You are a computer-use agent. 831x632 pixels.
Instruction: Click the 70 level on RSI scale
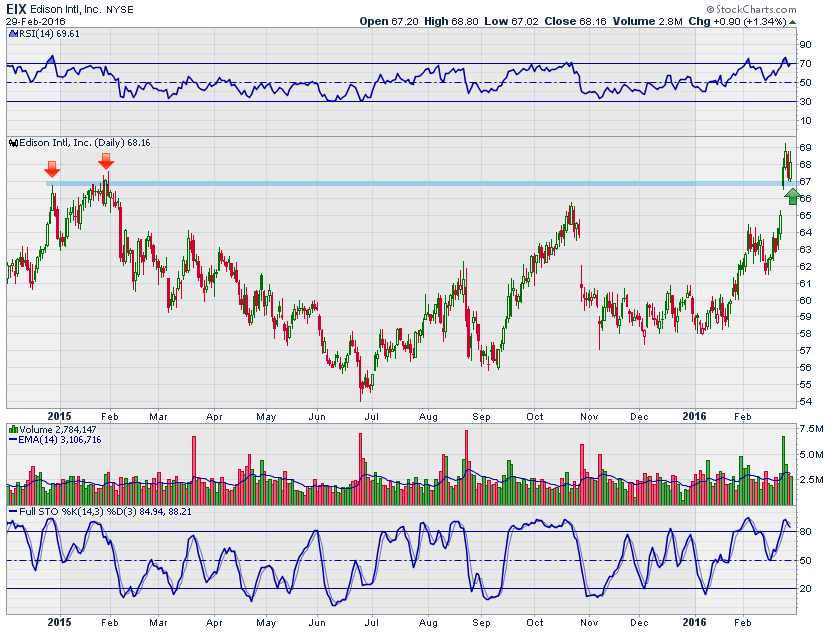pyautogui.click(x=806, y=64)
